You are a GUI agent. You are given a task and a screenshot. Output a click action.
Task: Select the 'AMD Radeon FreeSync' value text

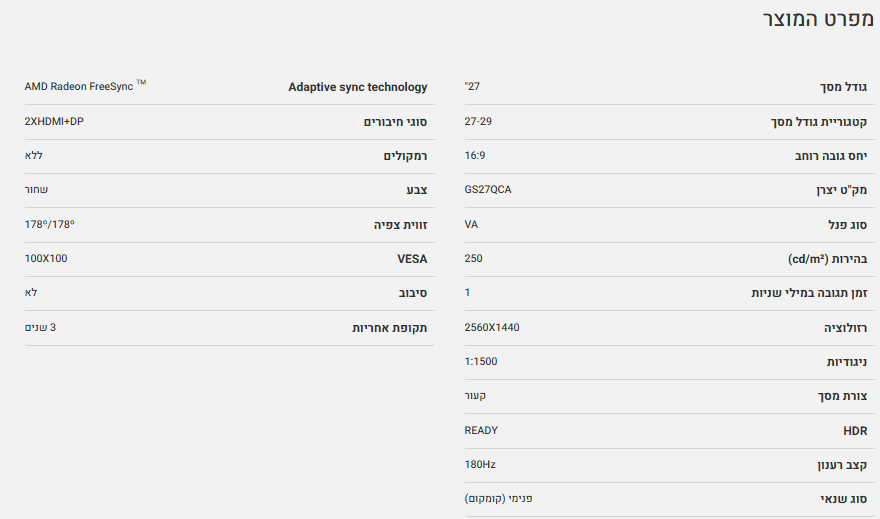[79, 87]
